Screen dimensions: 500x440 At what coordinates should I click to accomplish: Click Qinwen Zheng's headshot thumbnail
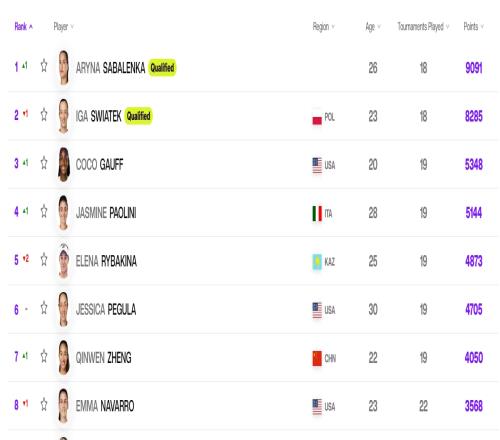point(63,358)
